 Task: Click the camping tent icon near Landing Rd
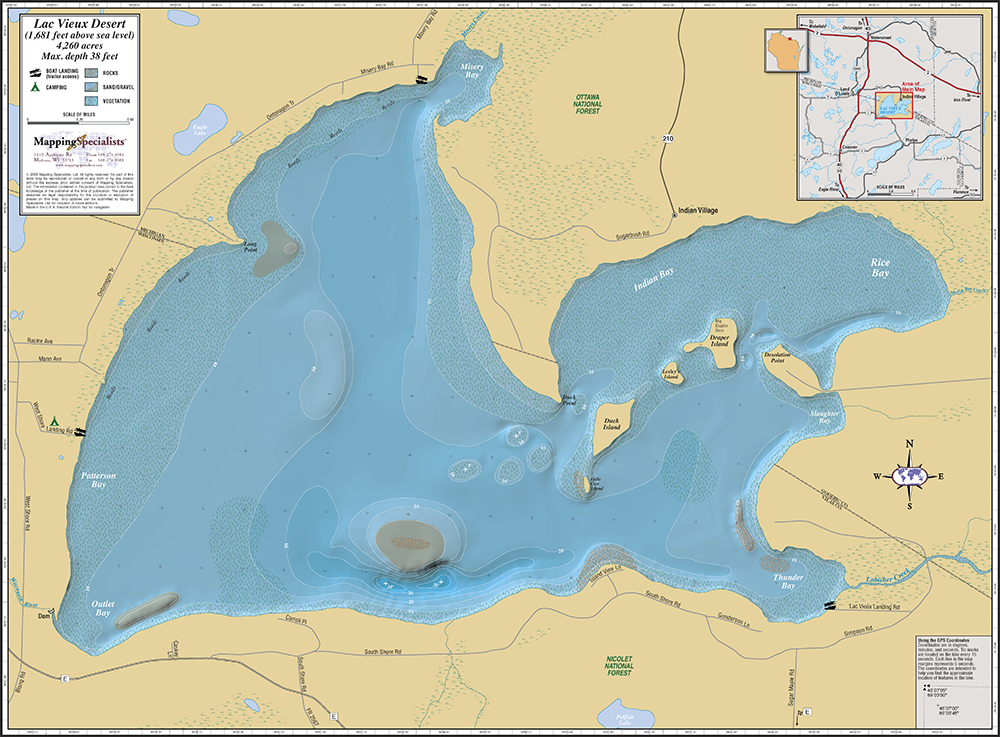coord(55,421)
